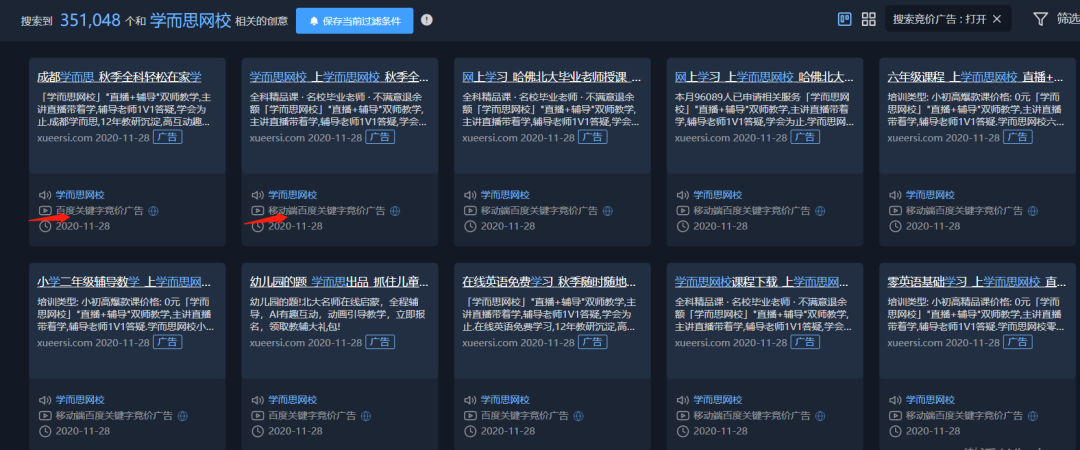Click video icon on 网上学习 哈佛北大毕业老师授课 card
This screenshot has height=450, width=1080.
click(x=470, y=211)
